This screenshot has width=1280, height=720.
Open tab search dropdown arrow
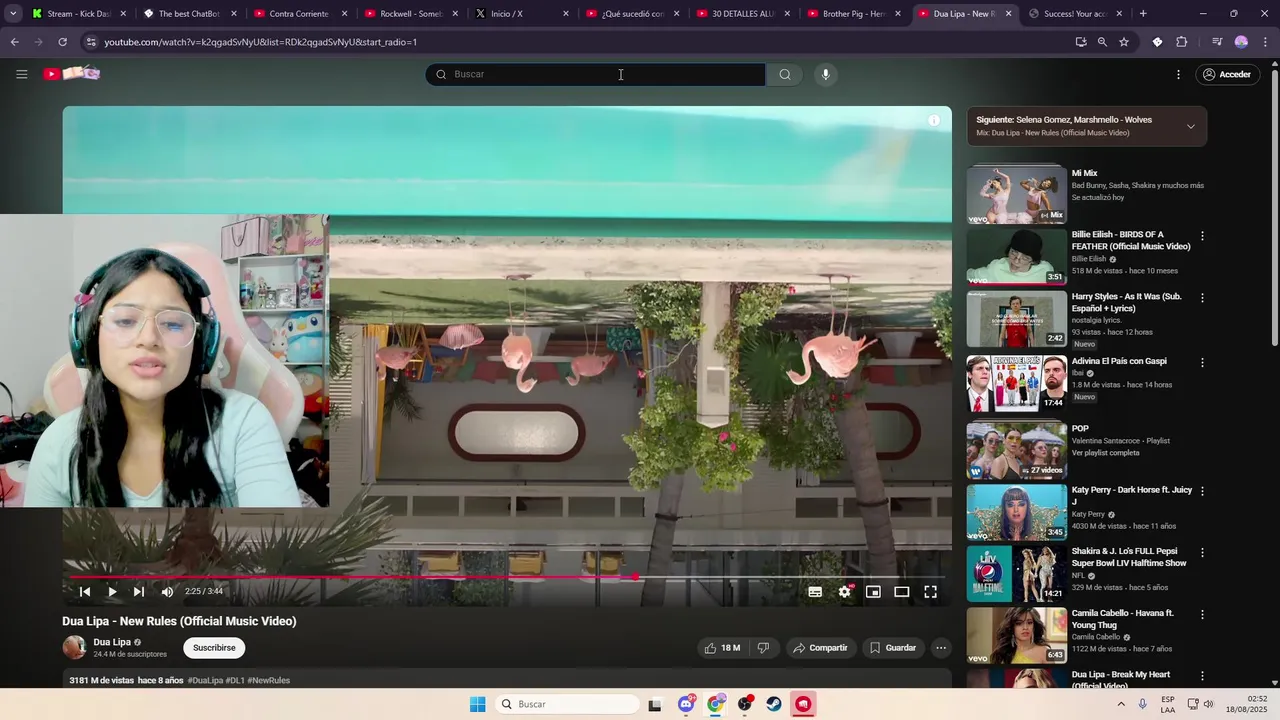(13, 14)
